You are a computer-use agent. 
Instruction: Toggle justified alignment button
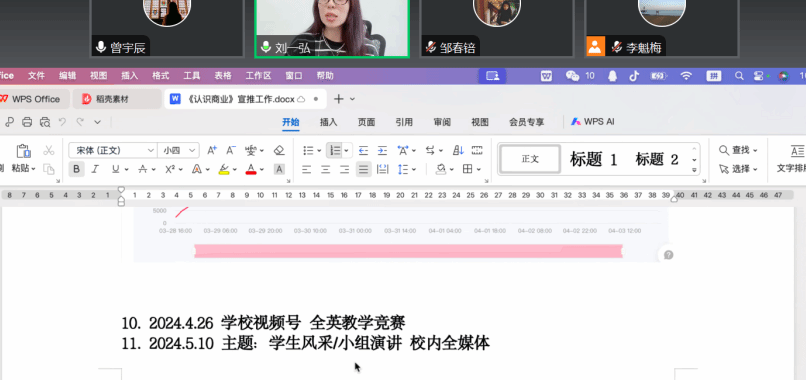tap(363, 169)
